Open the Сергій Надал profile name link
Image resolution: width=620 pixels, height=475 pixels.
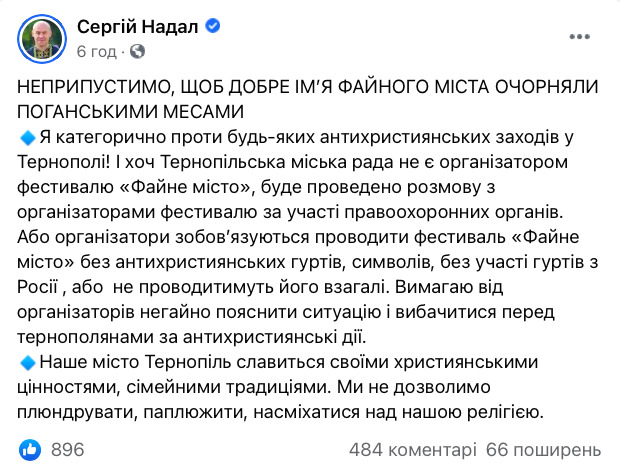coord(130,26)
